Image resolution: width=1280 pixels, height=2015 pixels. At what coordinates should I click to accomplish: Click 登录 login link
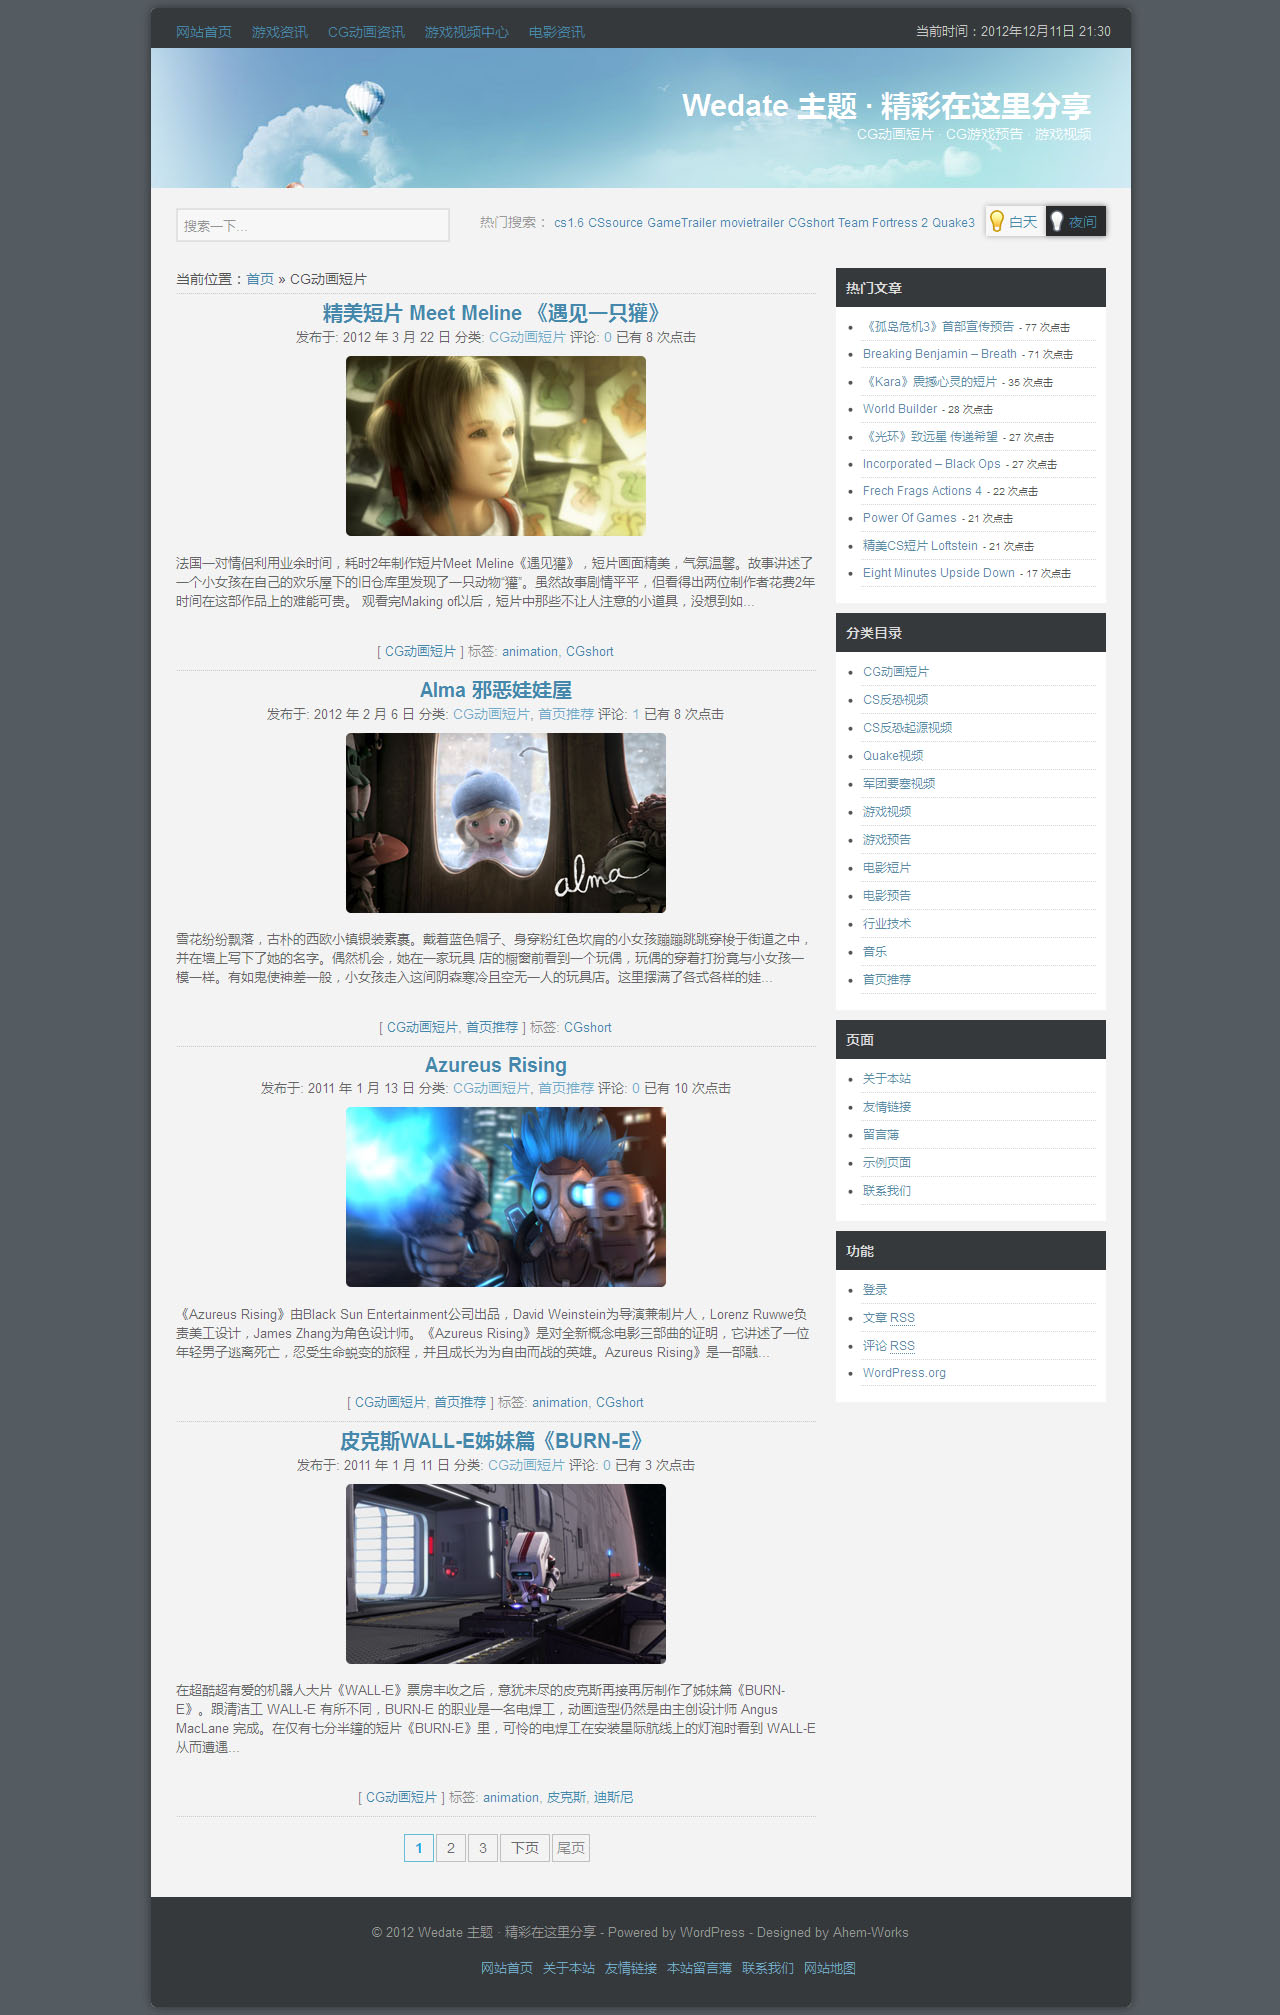point(875,1290)
